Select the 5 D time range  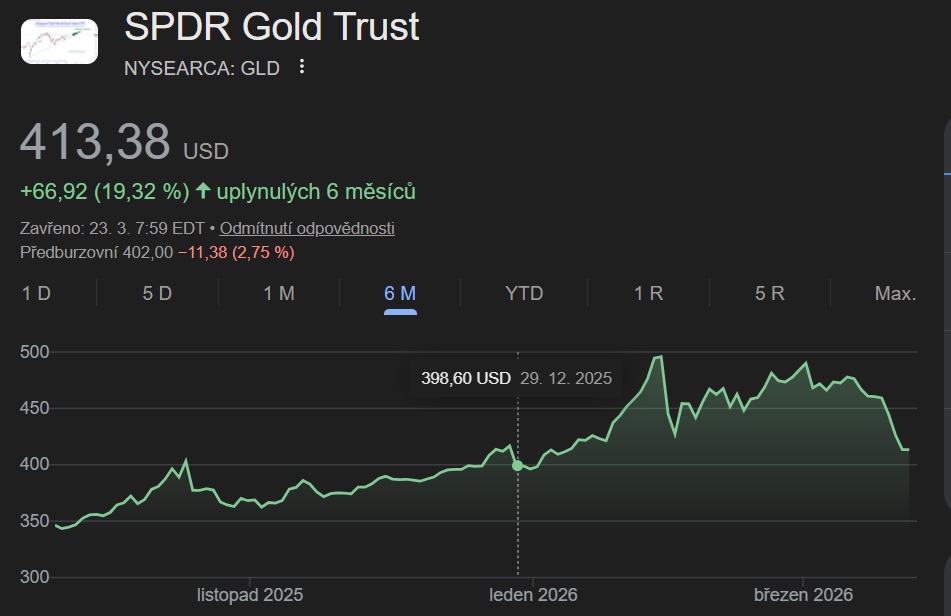pyautogui.click(x=157, y=293)
